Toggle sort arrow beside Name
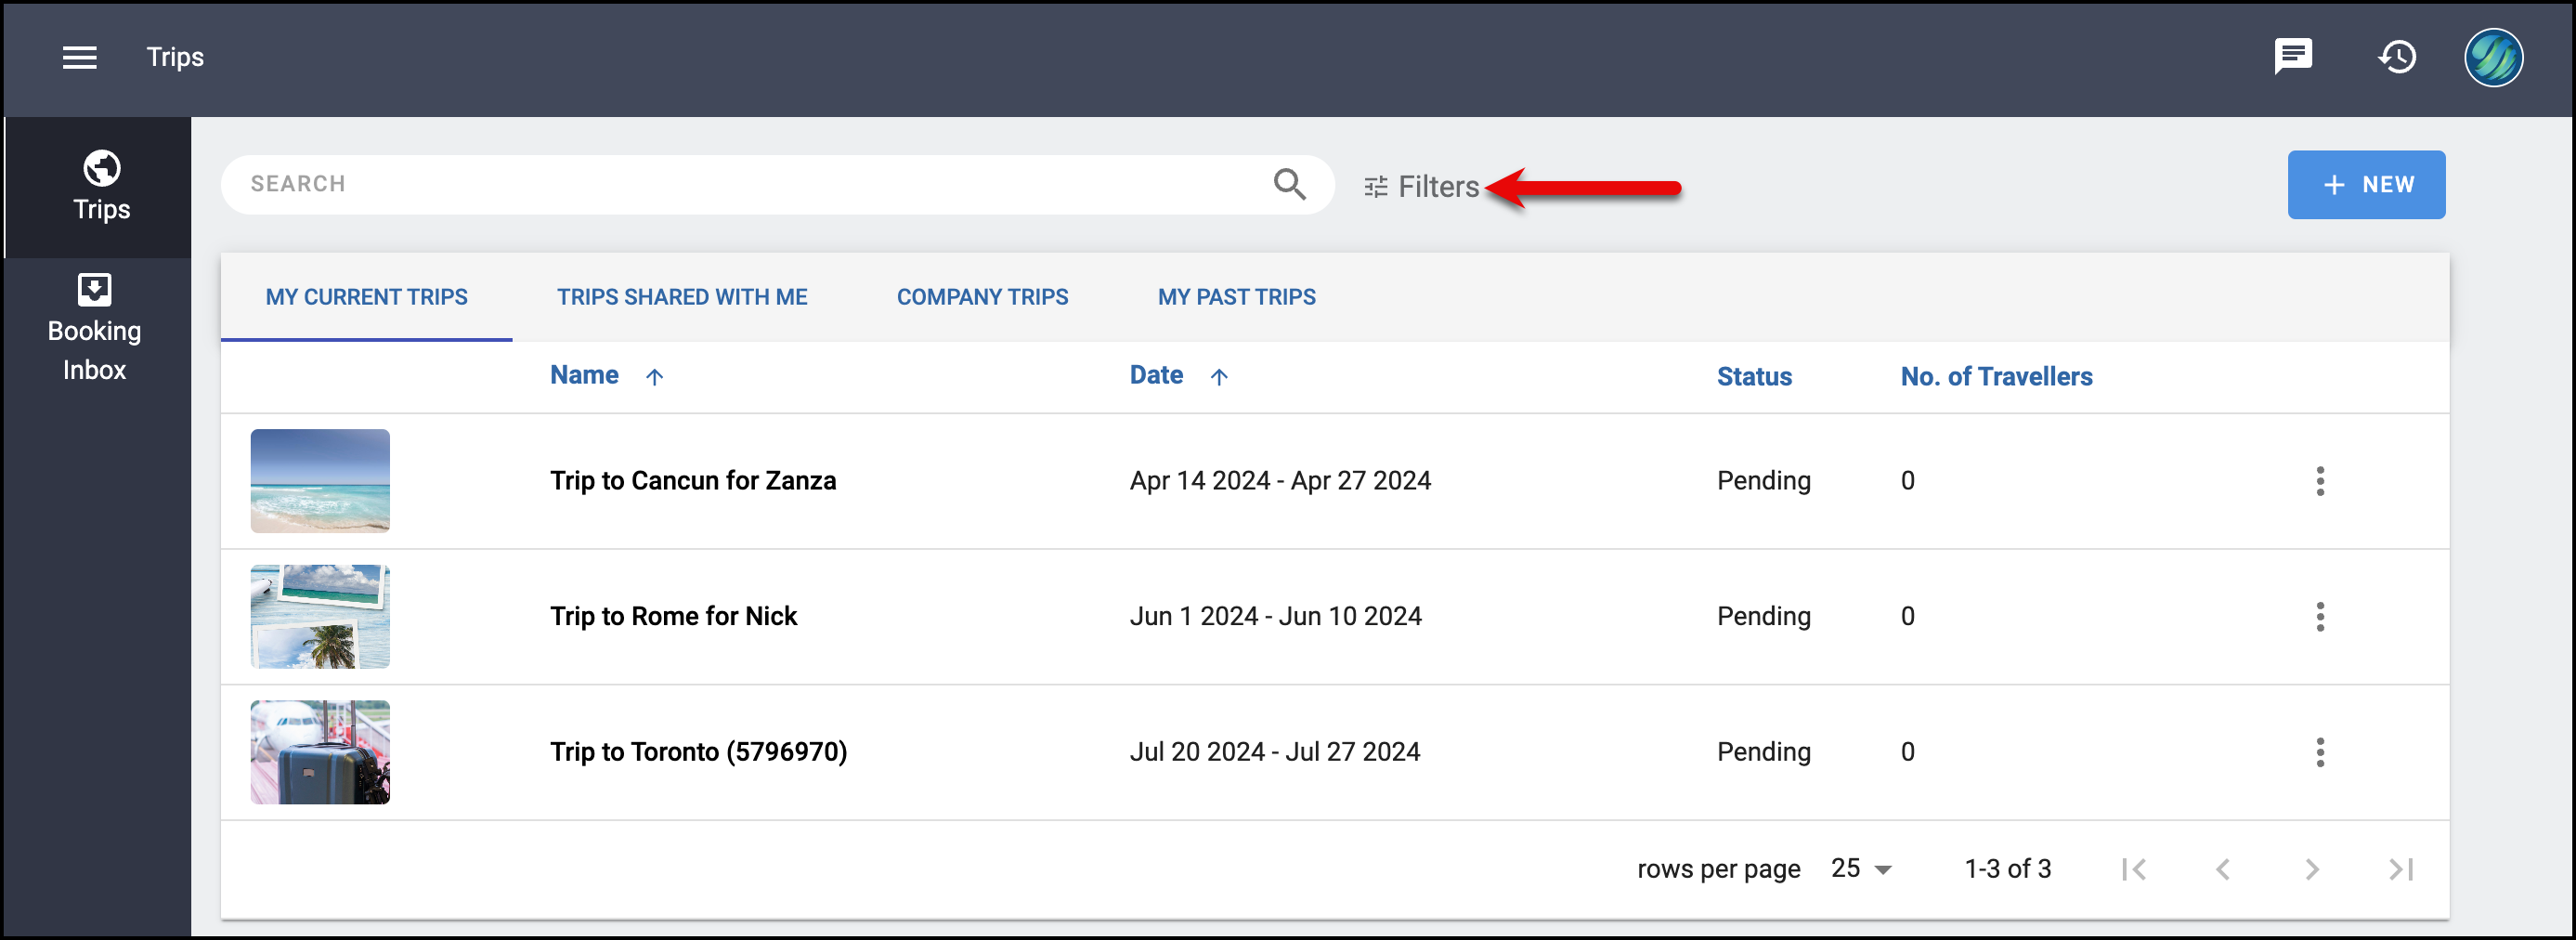2576x940 pixels. click(654, 377)
